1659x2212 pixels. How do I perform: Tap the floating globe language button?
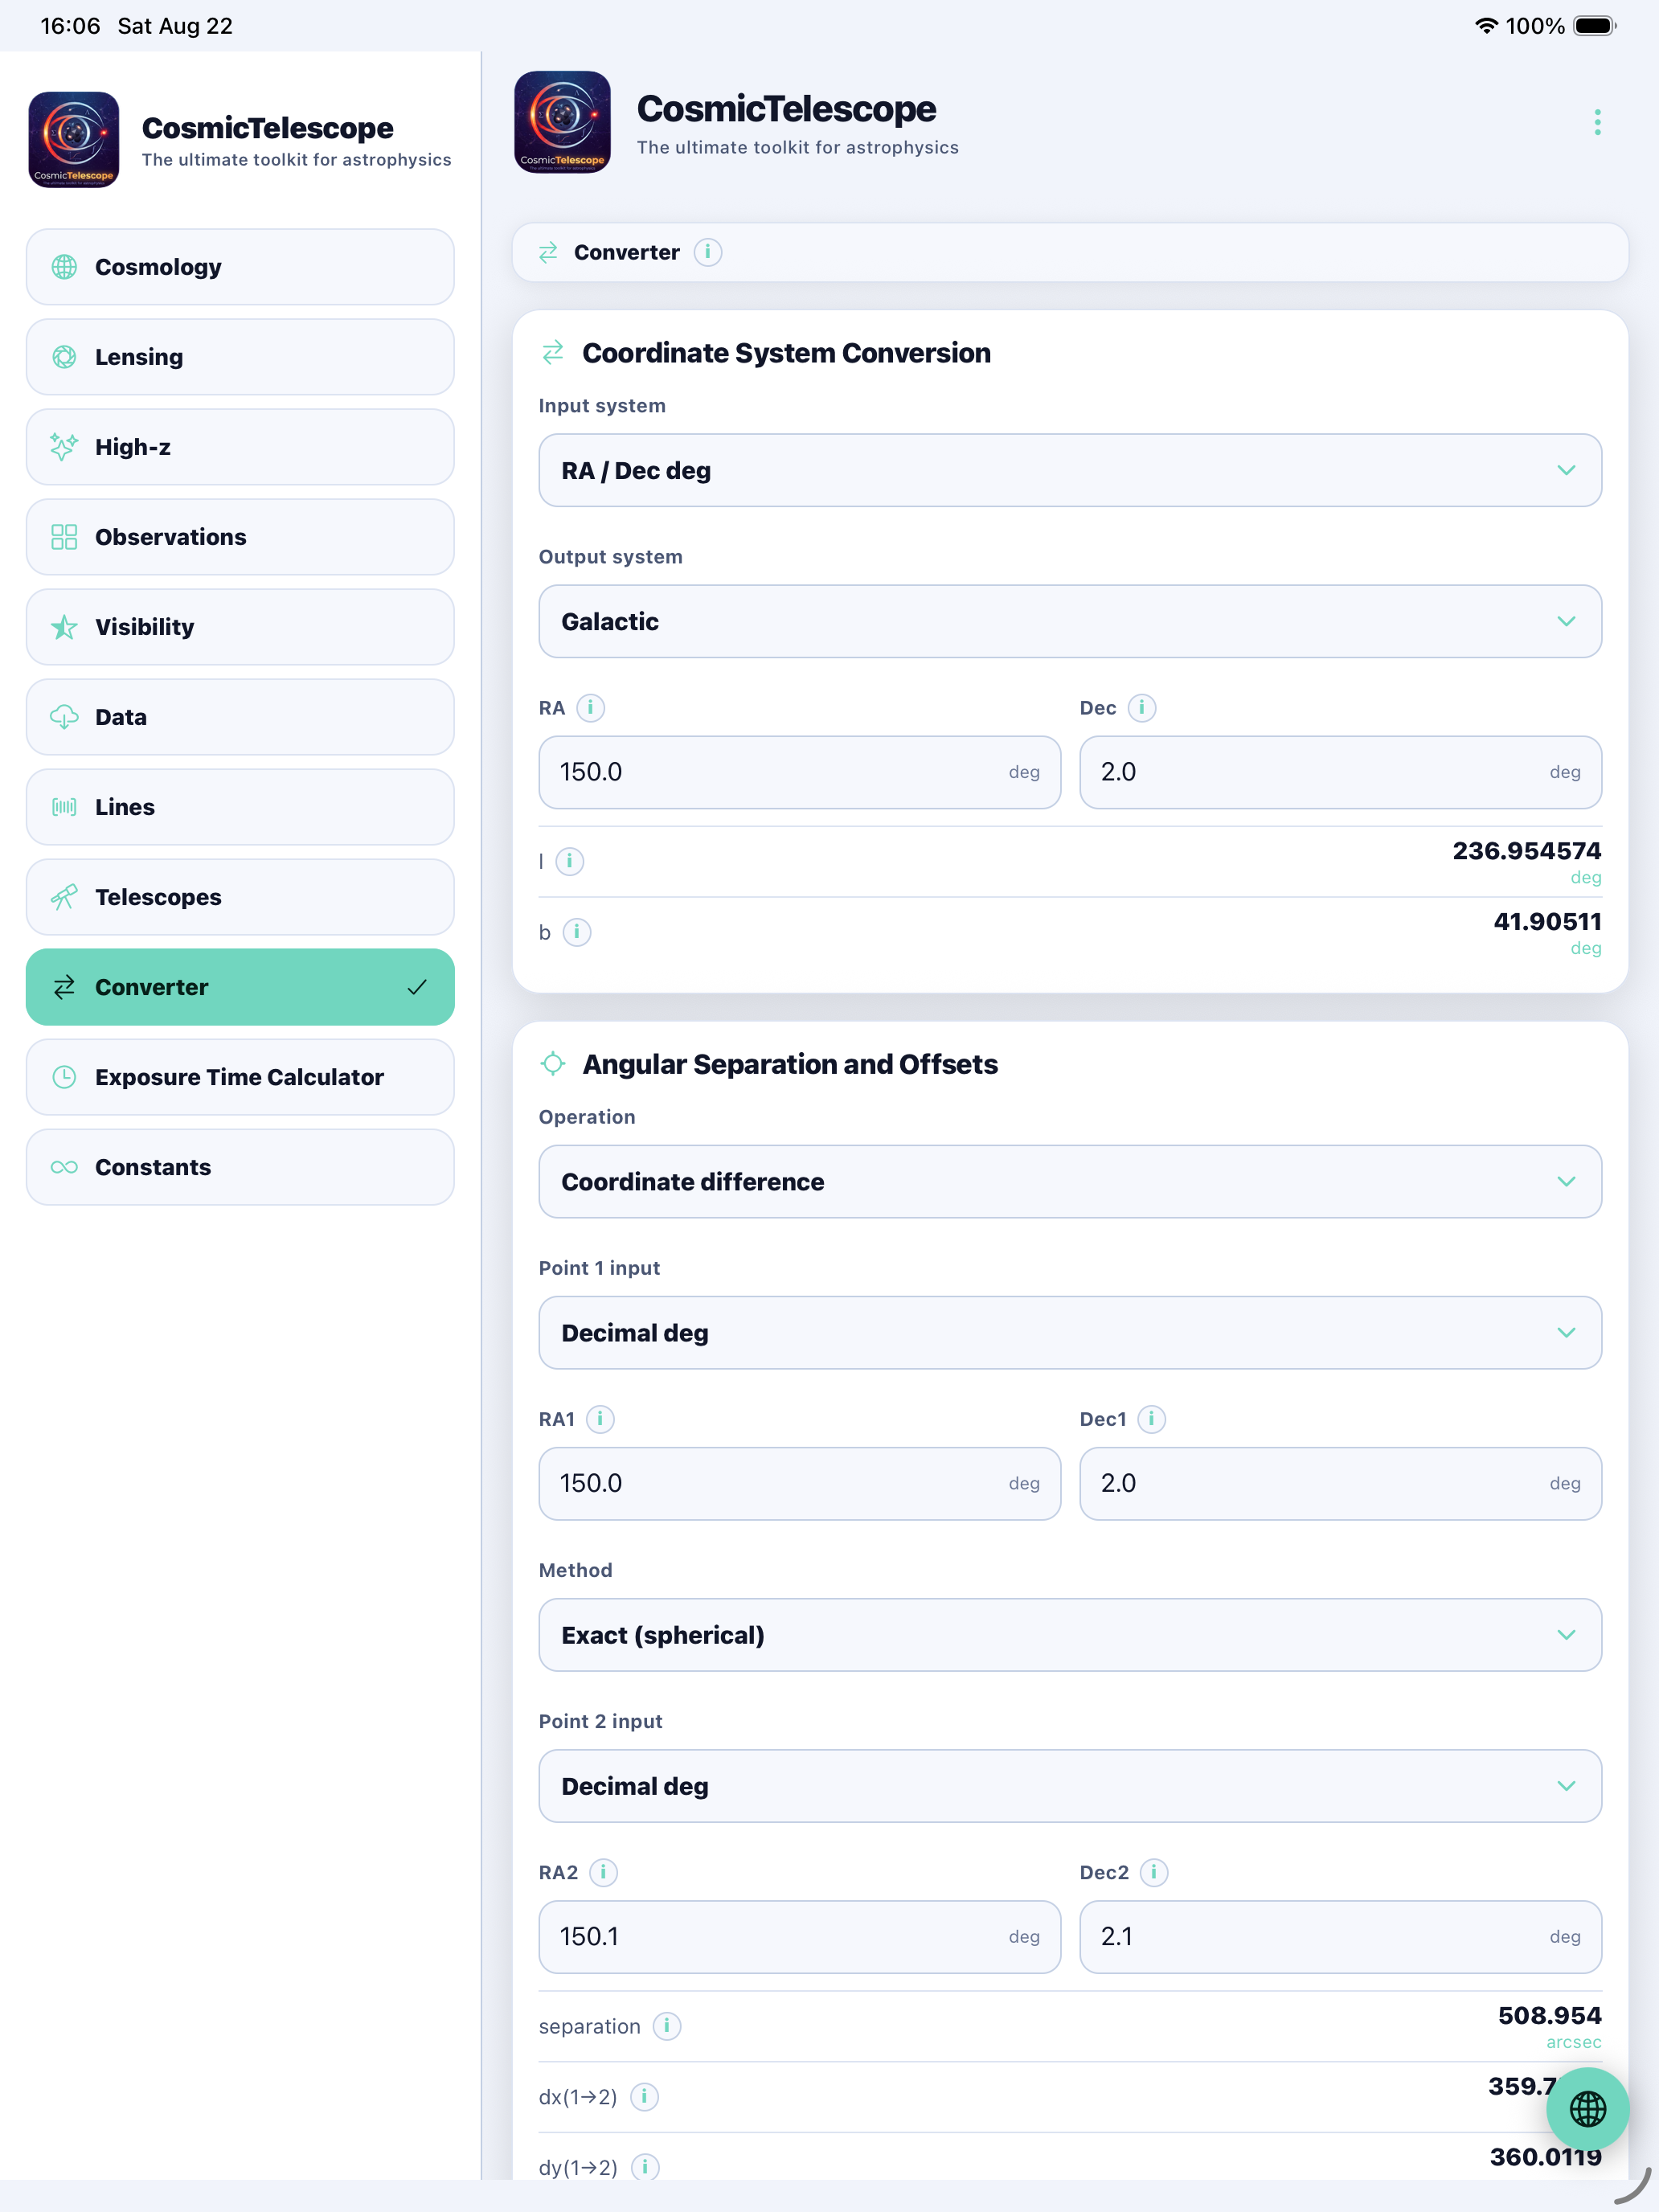1587,2109
